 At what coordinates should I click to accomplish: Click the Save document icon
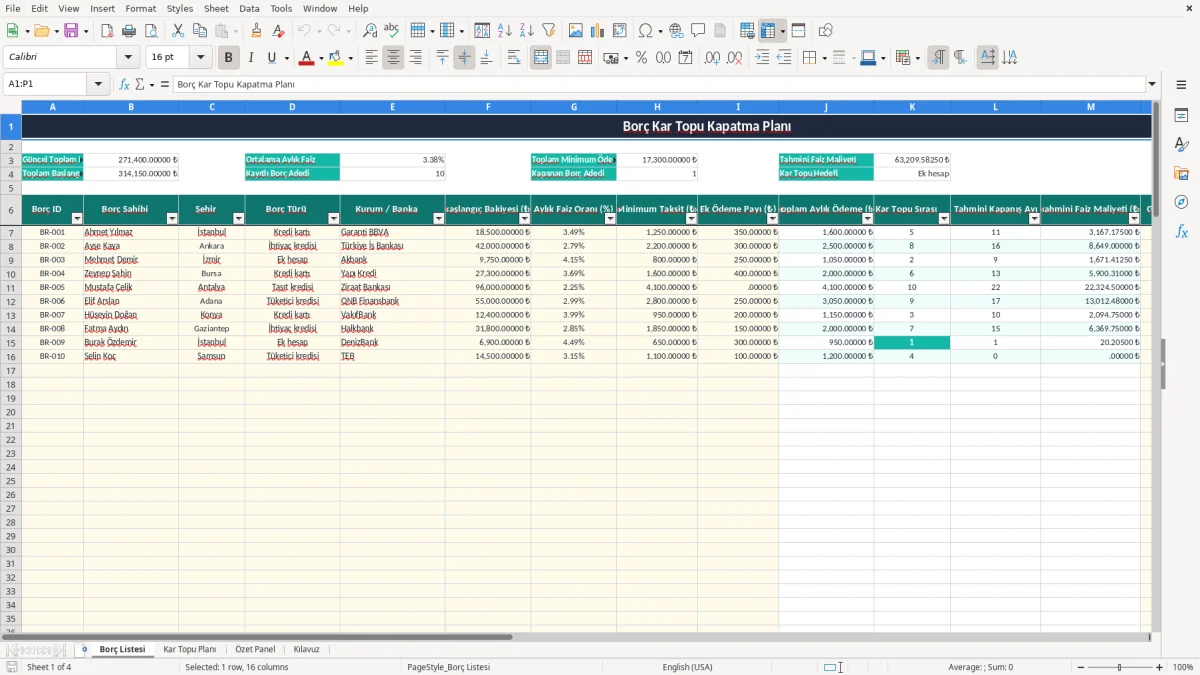point(71,31)
